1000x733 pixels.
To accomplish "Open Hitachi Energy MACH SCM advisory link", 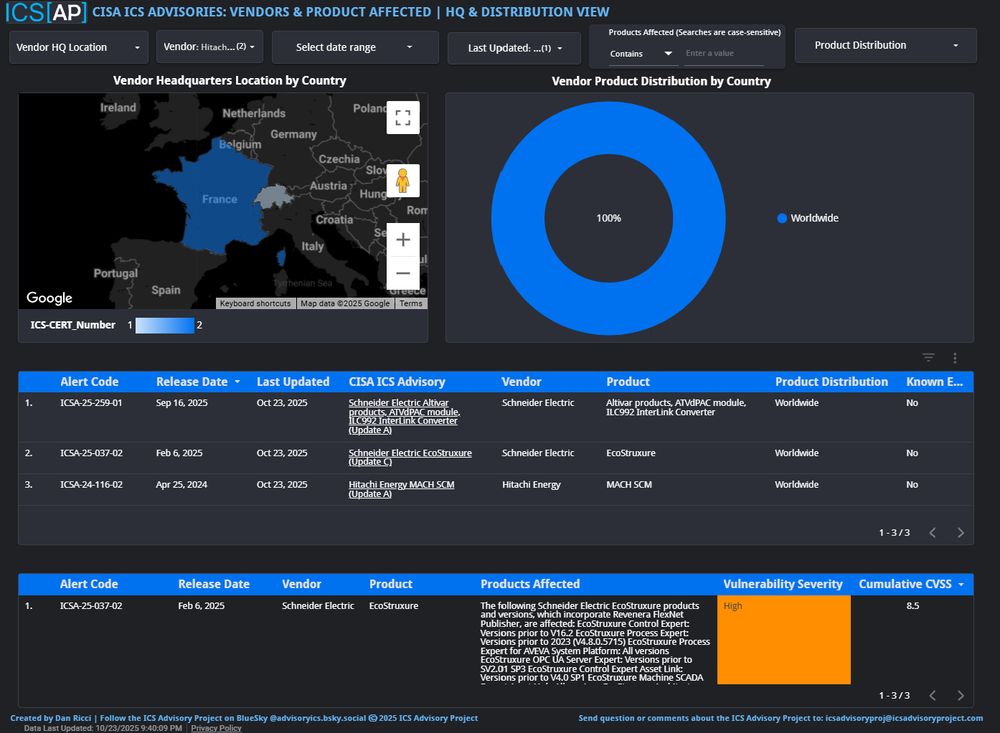I will pos(401,489).
